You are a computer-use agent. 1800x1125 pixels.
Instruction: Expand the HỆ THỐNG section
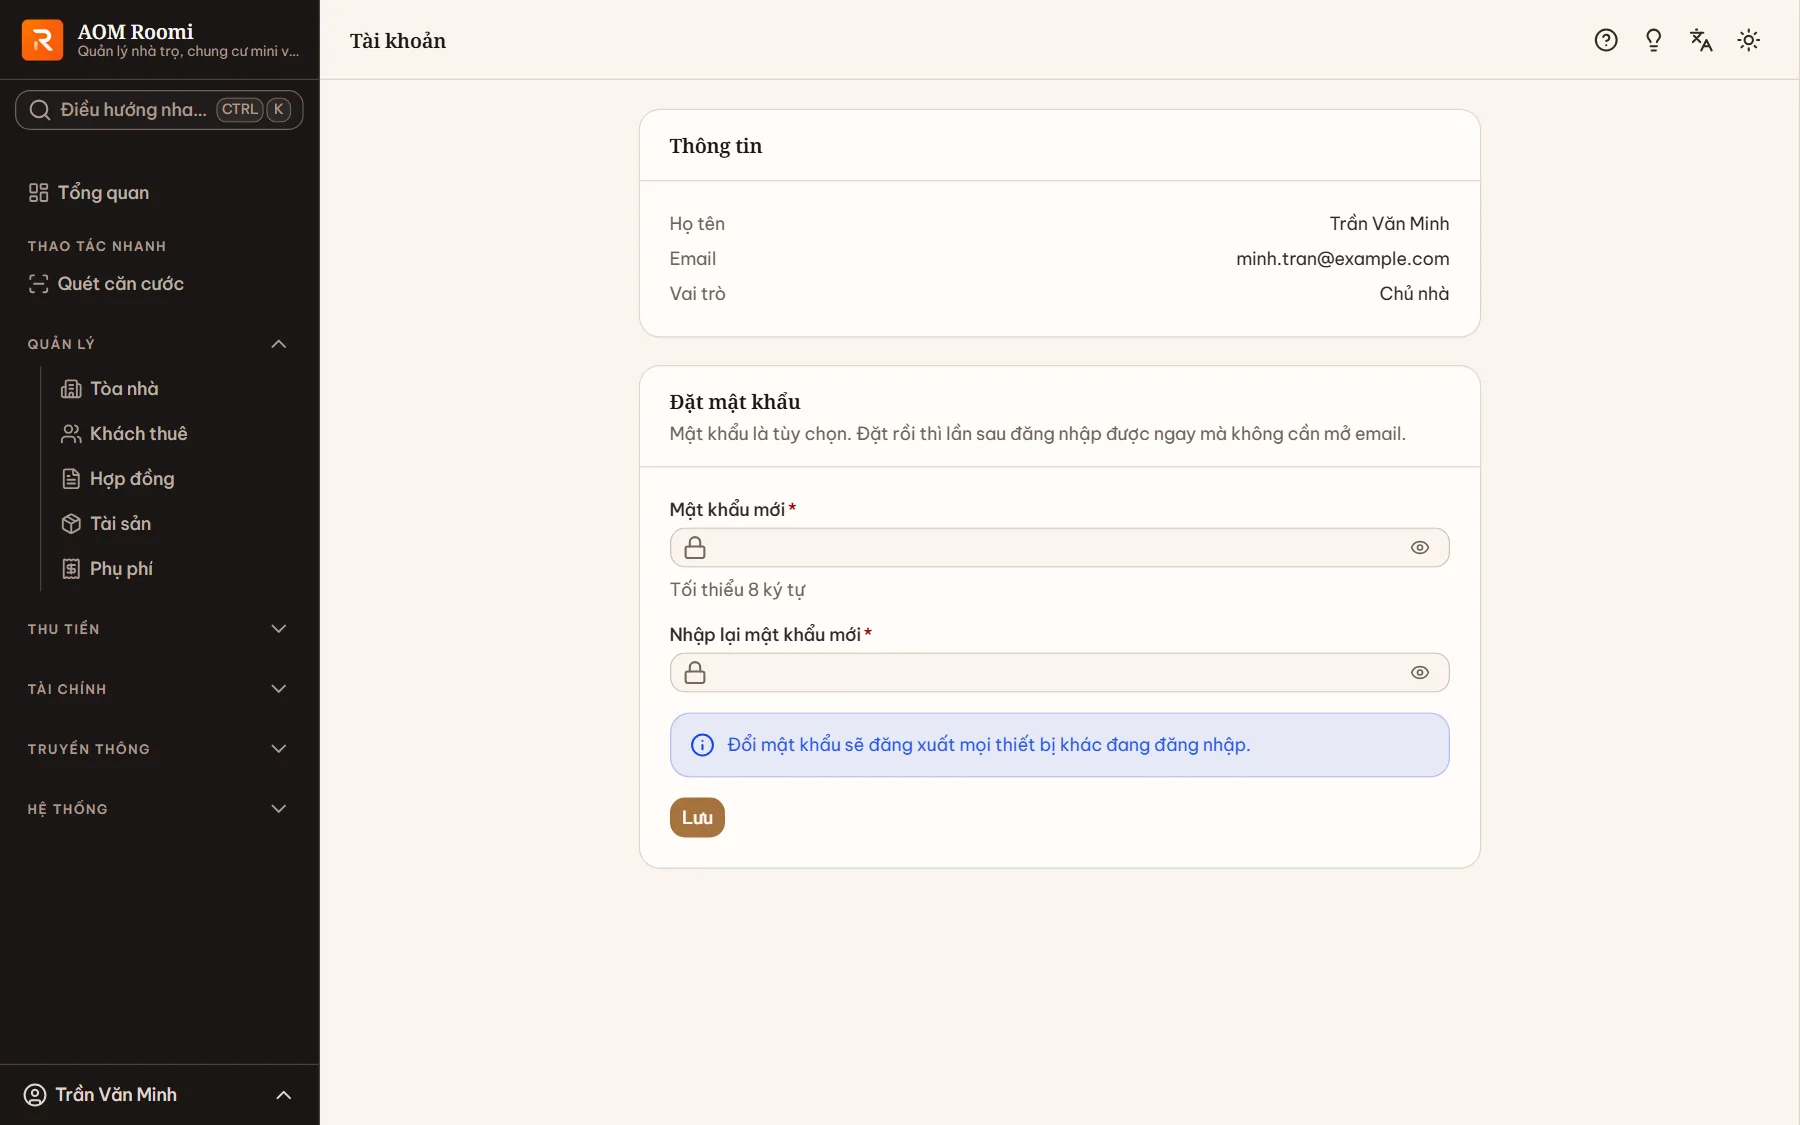point(279,809)
